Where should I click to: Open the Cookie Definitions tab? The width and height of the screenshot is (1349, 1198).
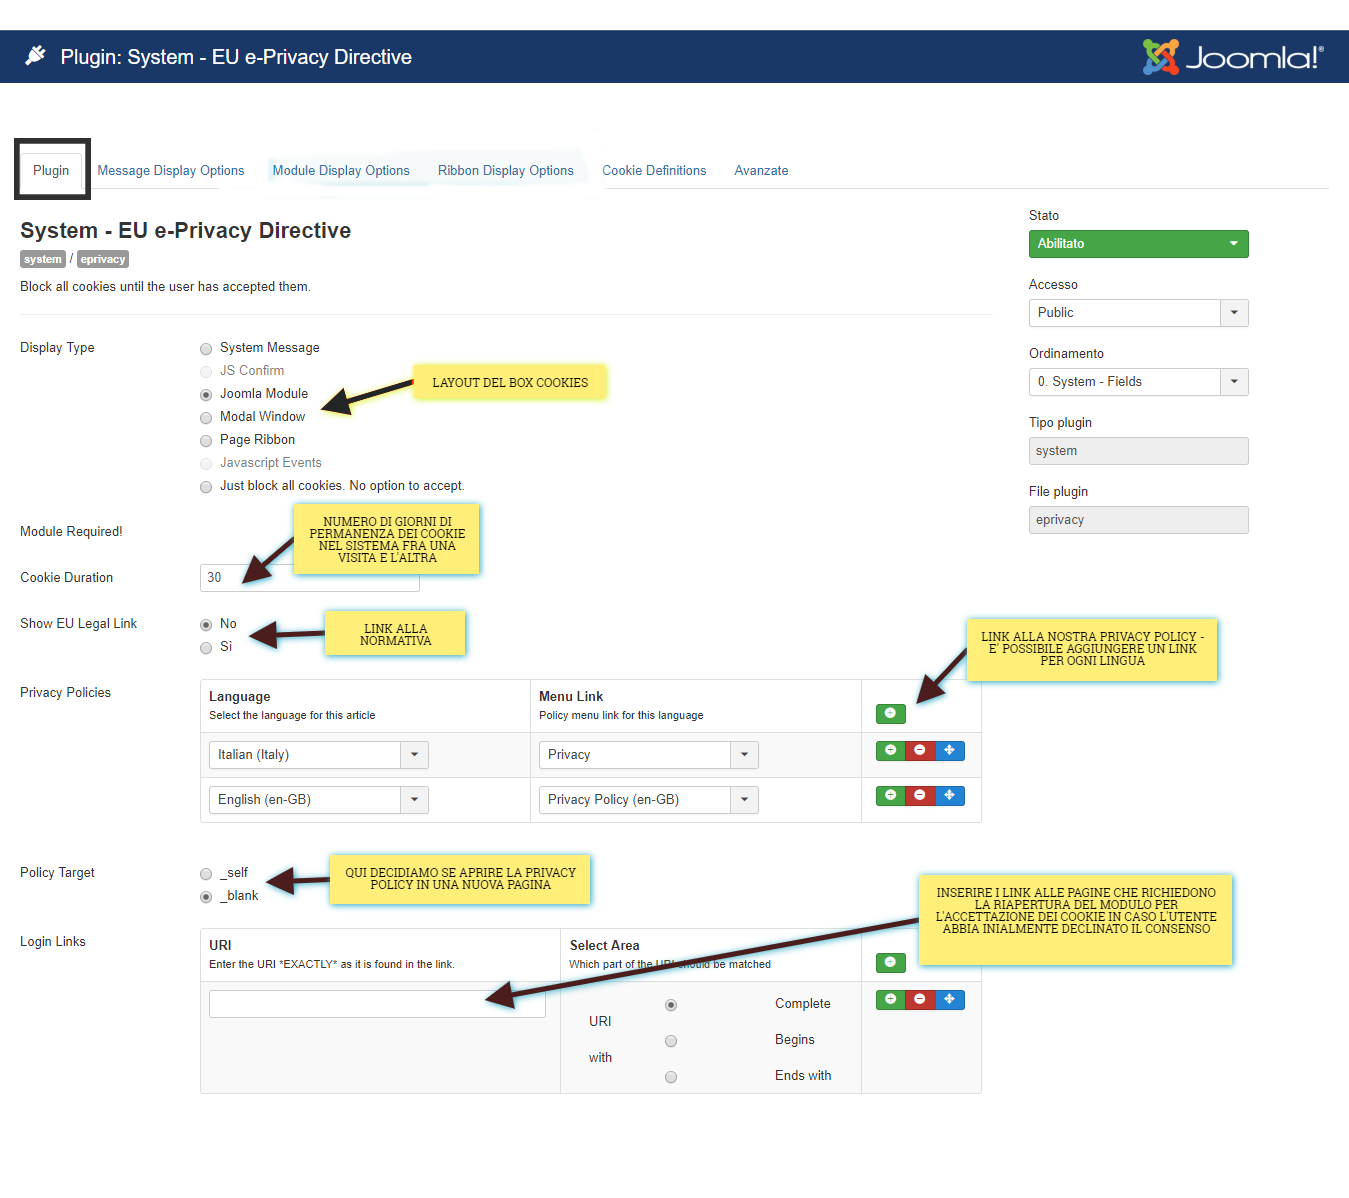click(x=654, y=171)
